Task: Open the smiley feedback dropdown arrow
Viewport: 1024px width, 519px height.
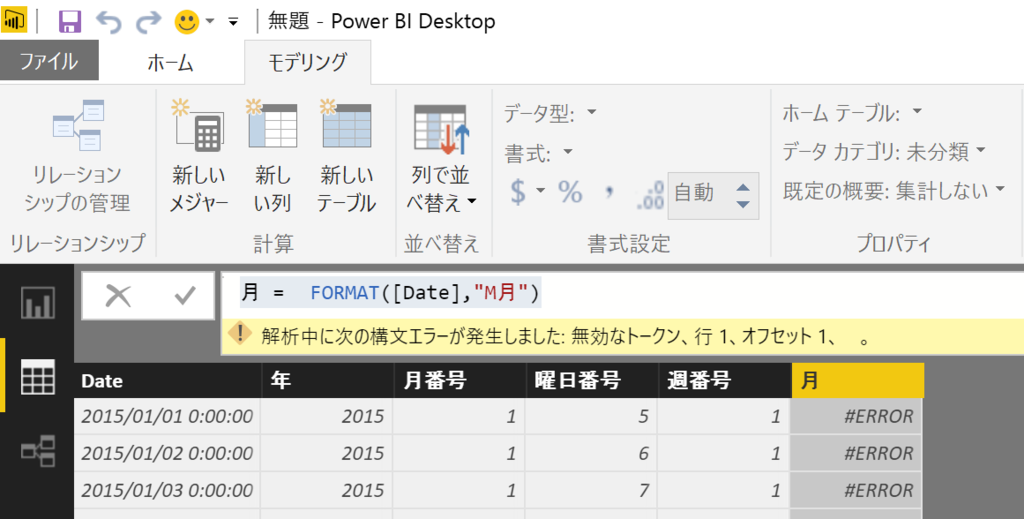Action: [x=210, y=22]
